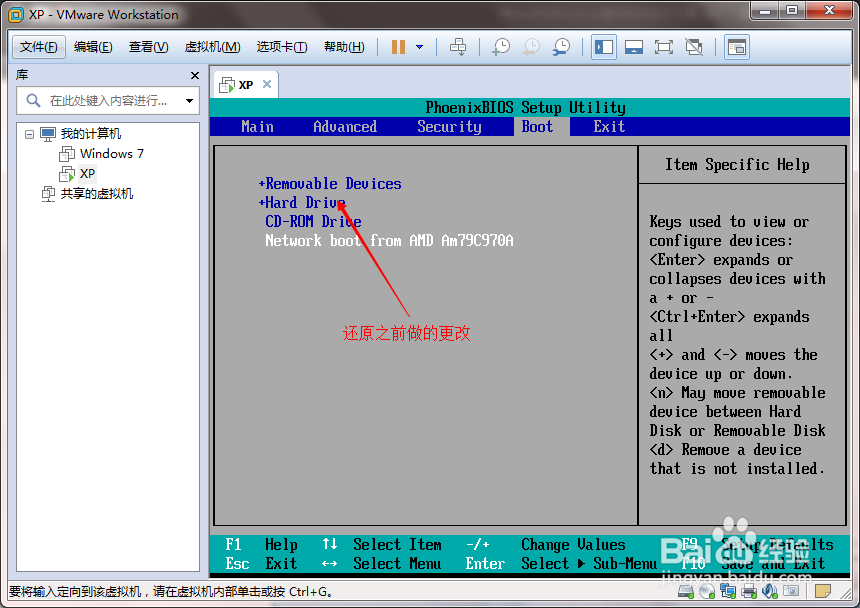Close the XP tab
This screenshot has height=608, width=860.
(x=267, y=84)
